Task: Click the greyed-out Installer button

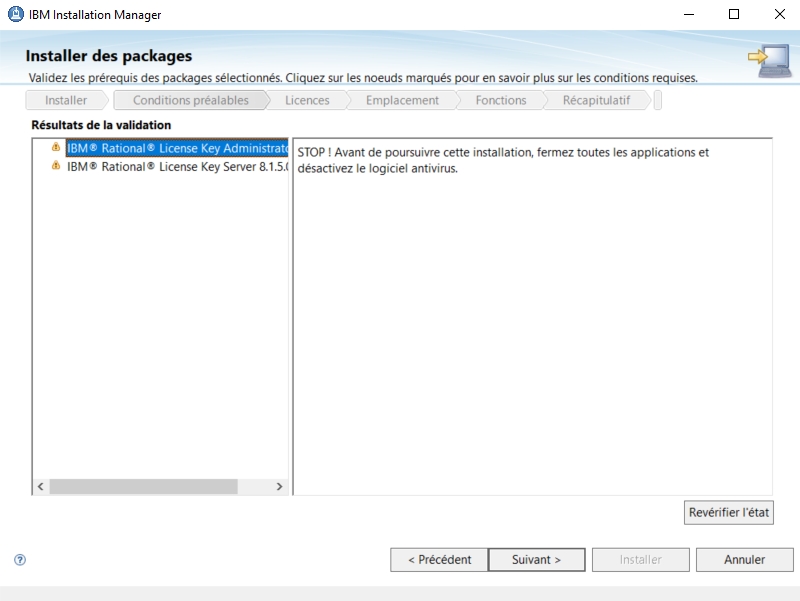Action: pos(640,560)
